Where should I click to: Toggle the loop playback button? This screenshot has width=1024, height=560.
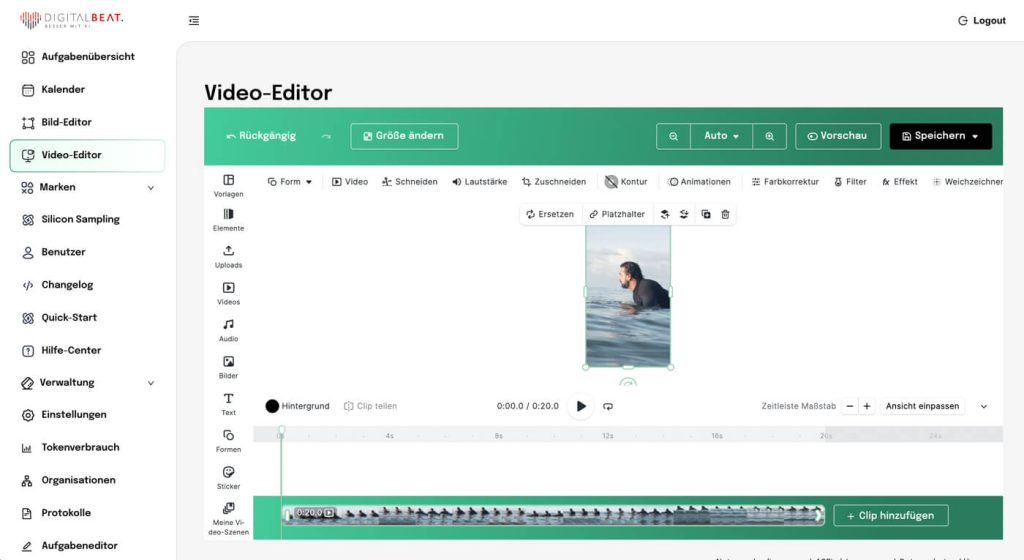(608, 406)
